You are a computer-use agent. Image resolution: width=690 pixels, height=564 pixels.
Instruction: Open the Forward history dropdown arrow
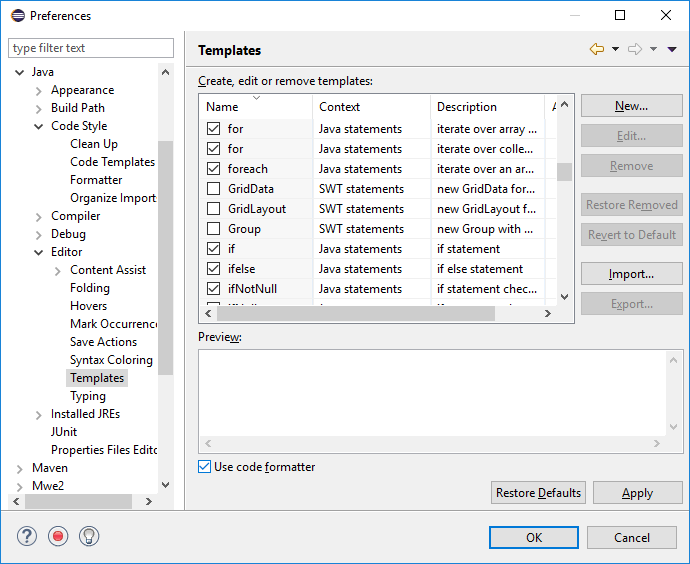pyautogui.click(x=653, y=49)
